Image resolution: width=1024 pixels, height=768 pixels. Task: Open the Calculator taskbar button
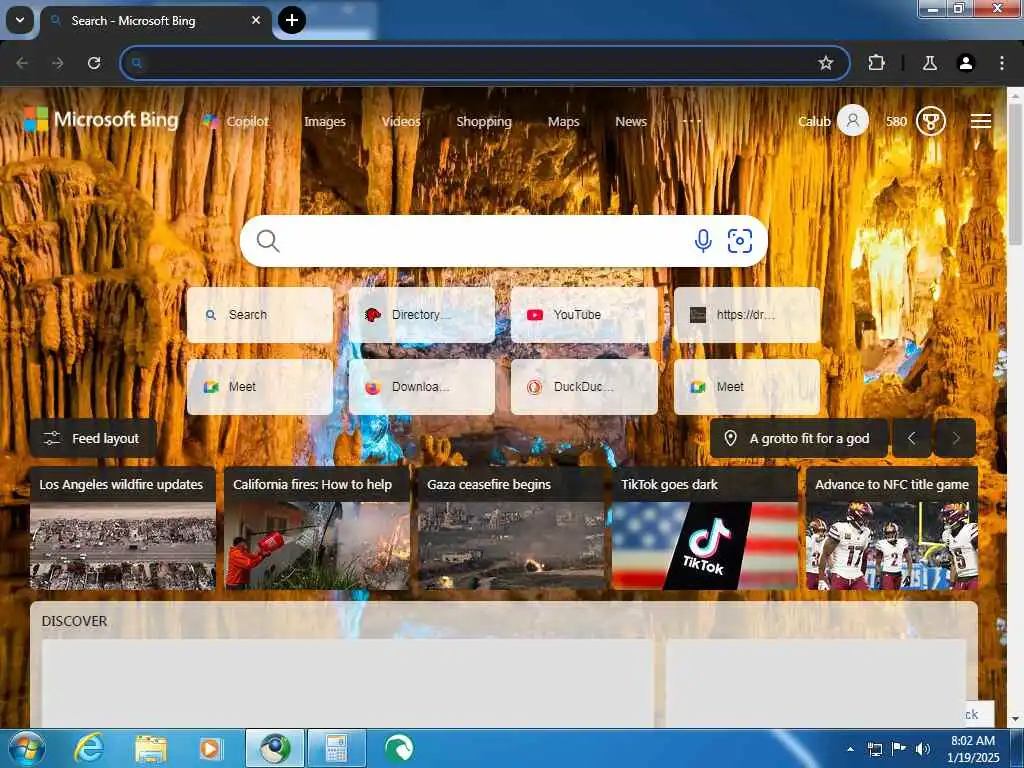point(336,748)
